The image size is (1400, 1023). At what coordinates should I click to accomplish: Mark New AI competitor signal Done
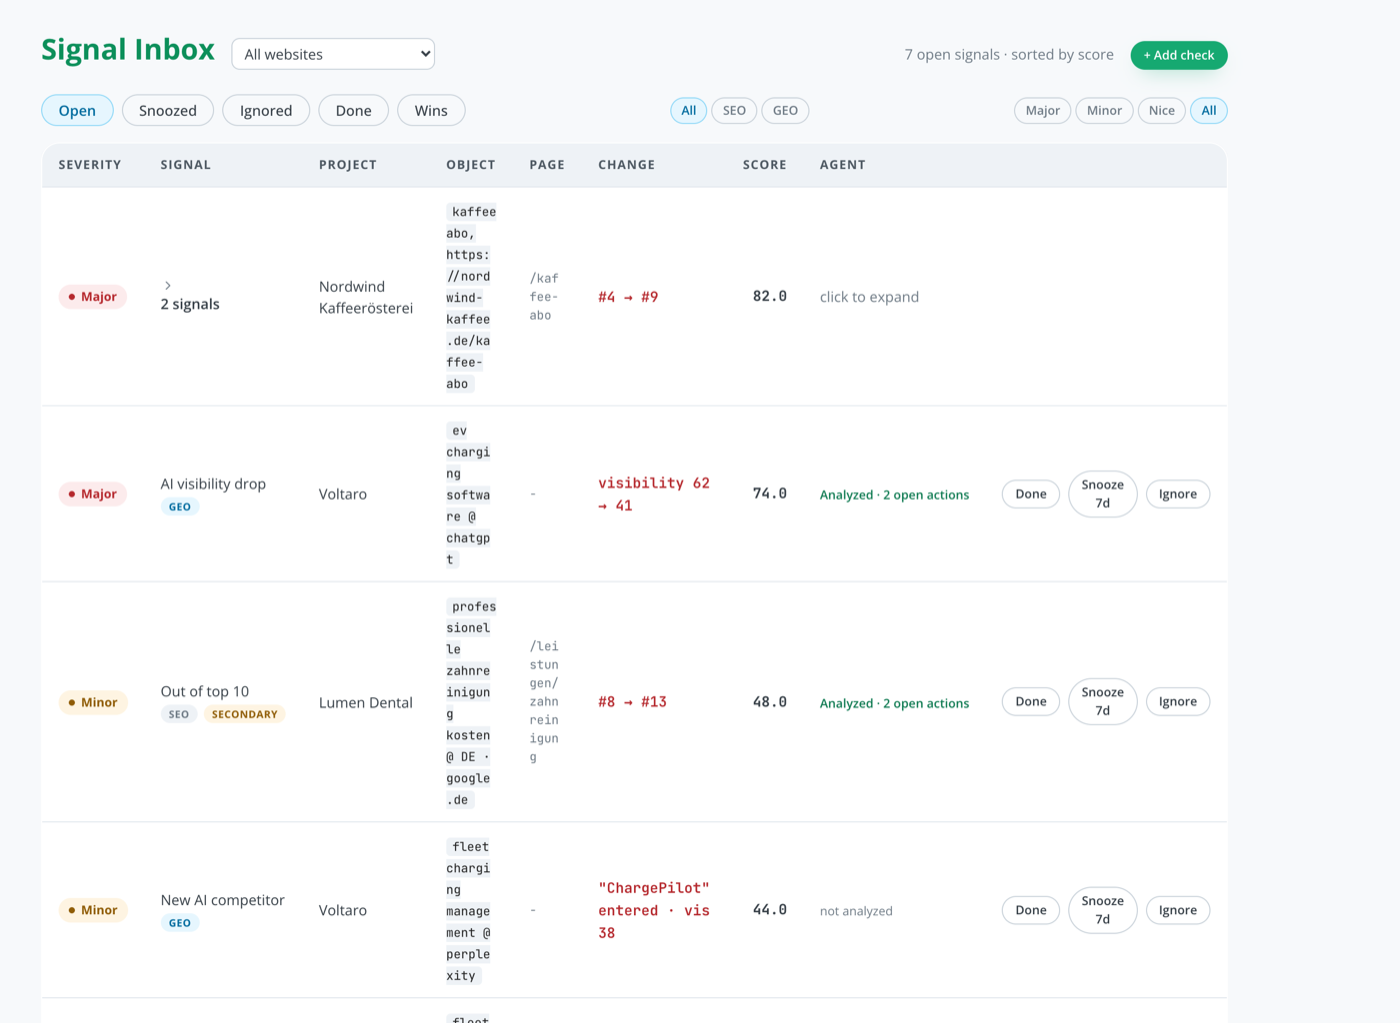pyautogui.click(x=1031, y=910)
